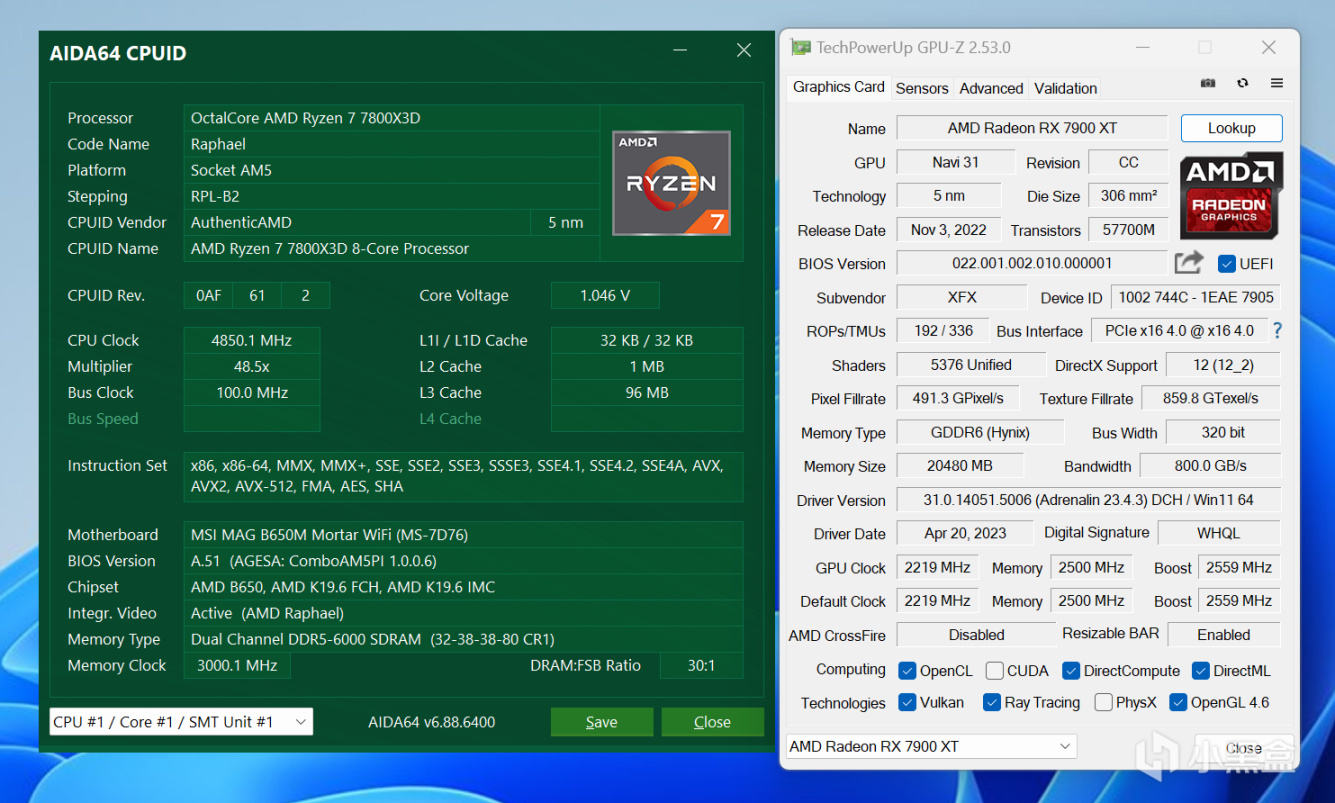Click the GPU-Z title bar app icon
1335x803 pixels.
click(801, 47)
